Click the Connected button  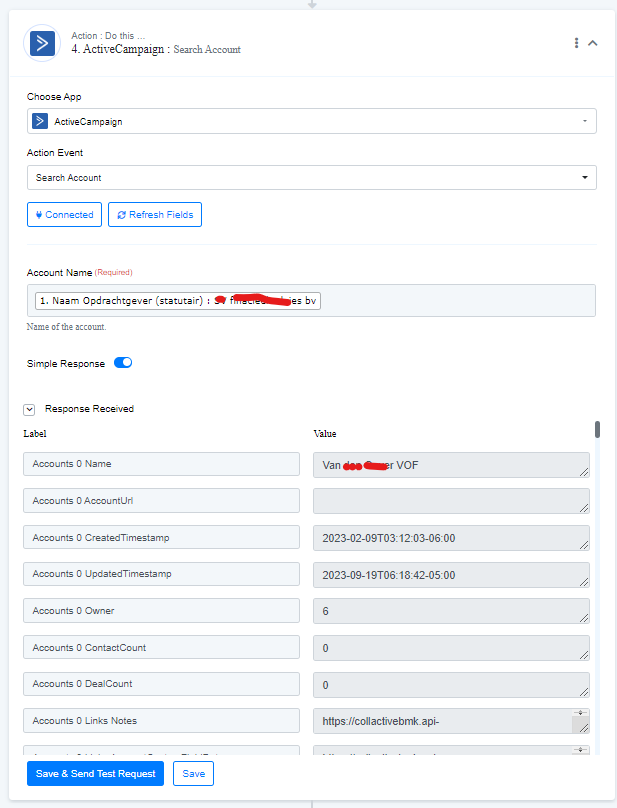click(x=64, y=214)
